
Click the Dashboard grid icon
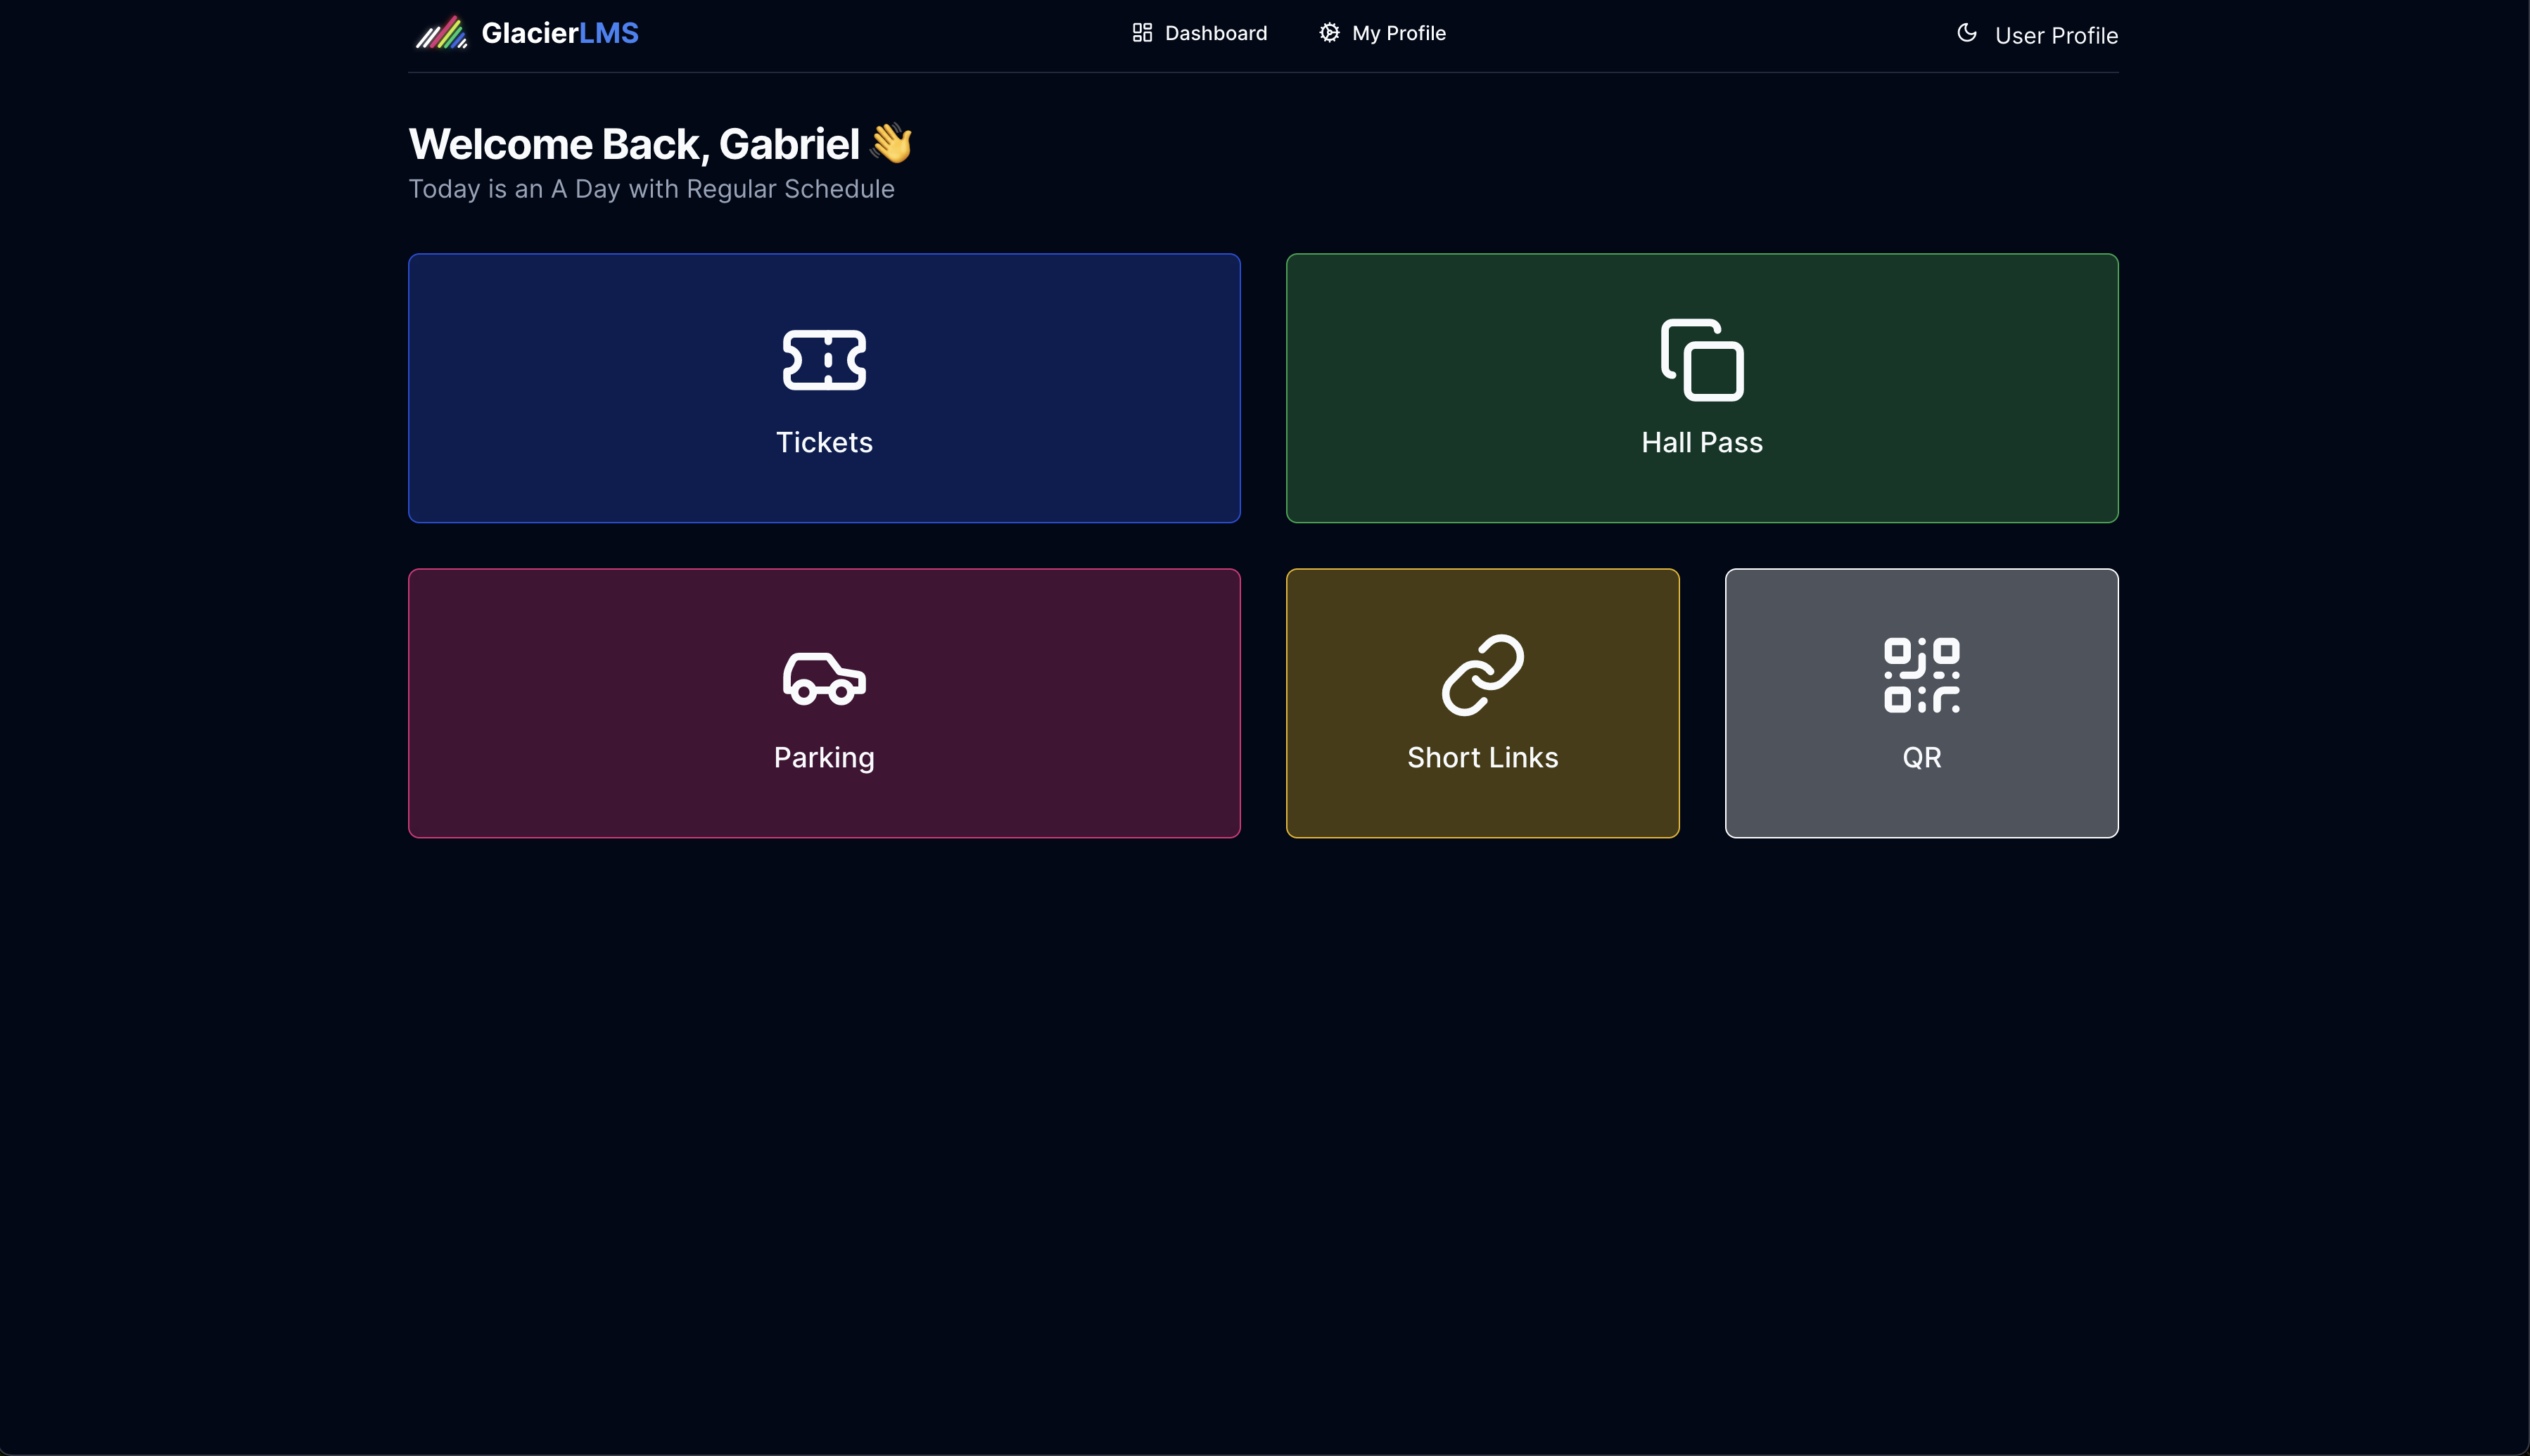[x=1142, y=33]
